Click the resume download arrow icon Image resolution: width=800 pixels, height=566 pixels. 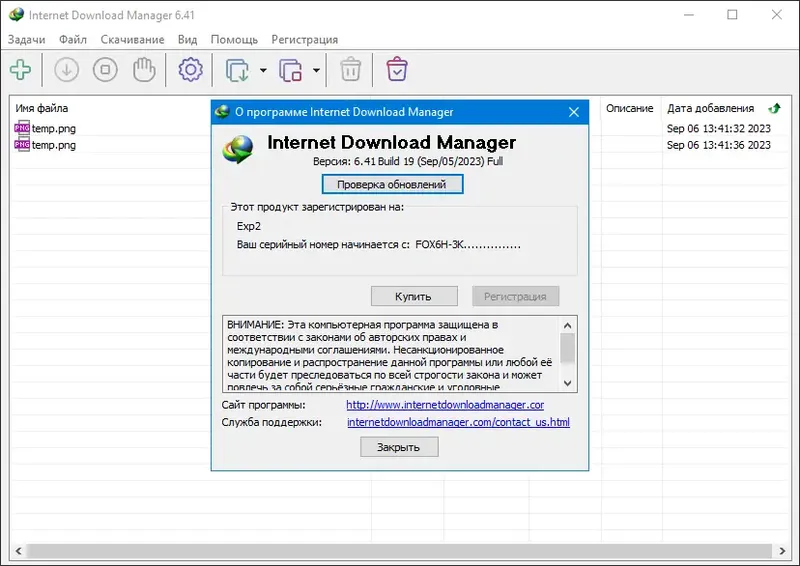click(66, 70)
